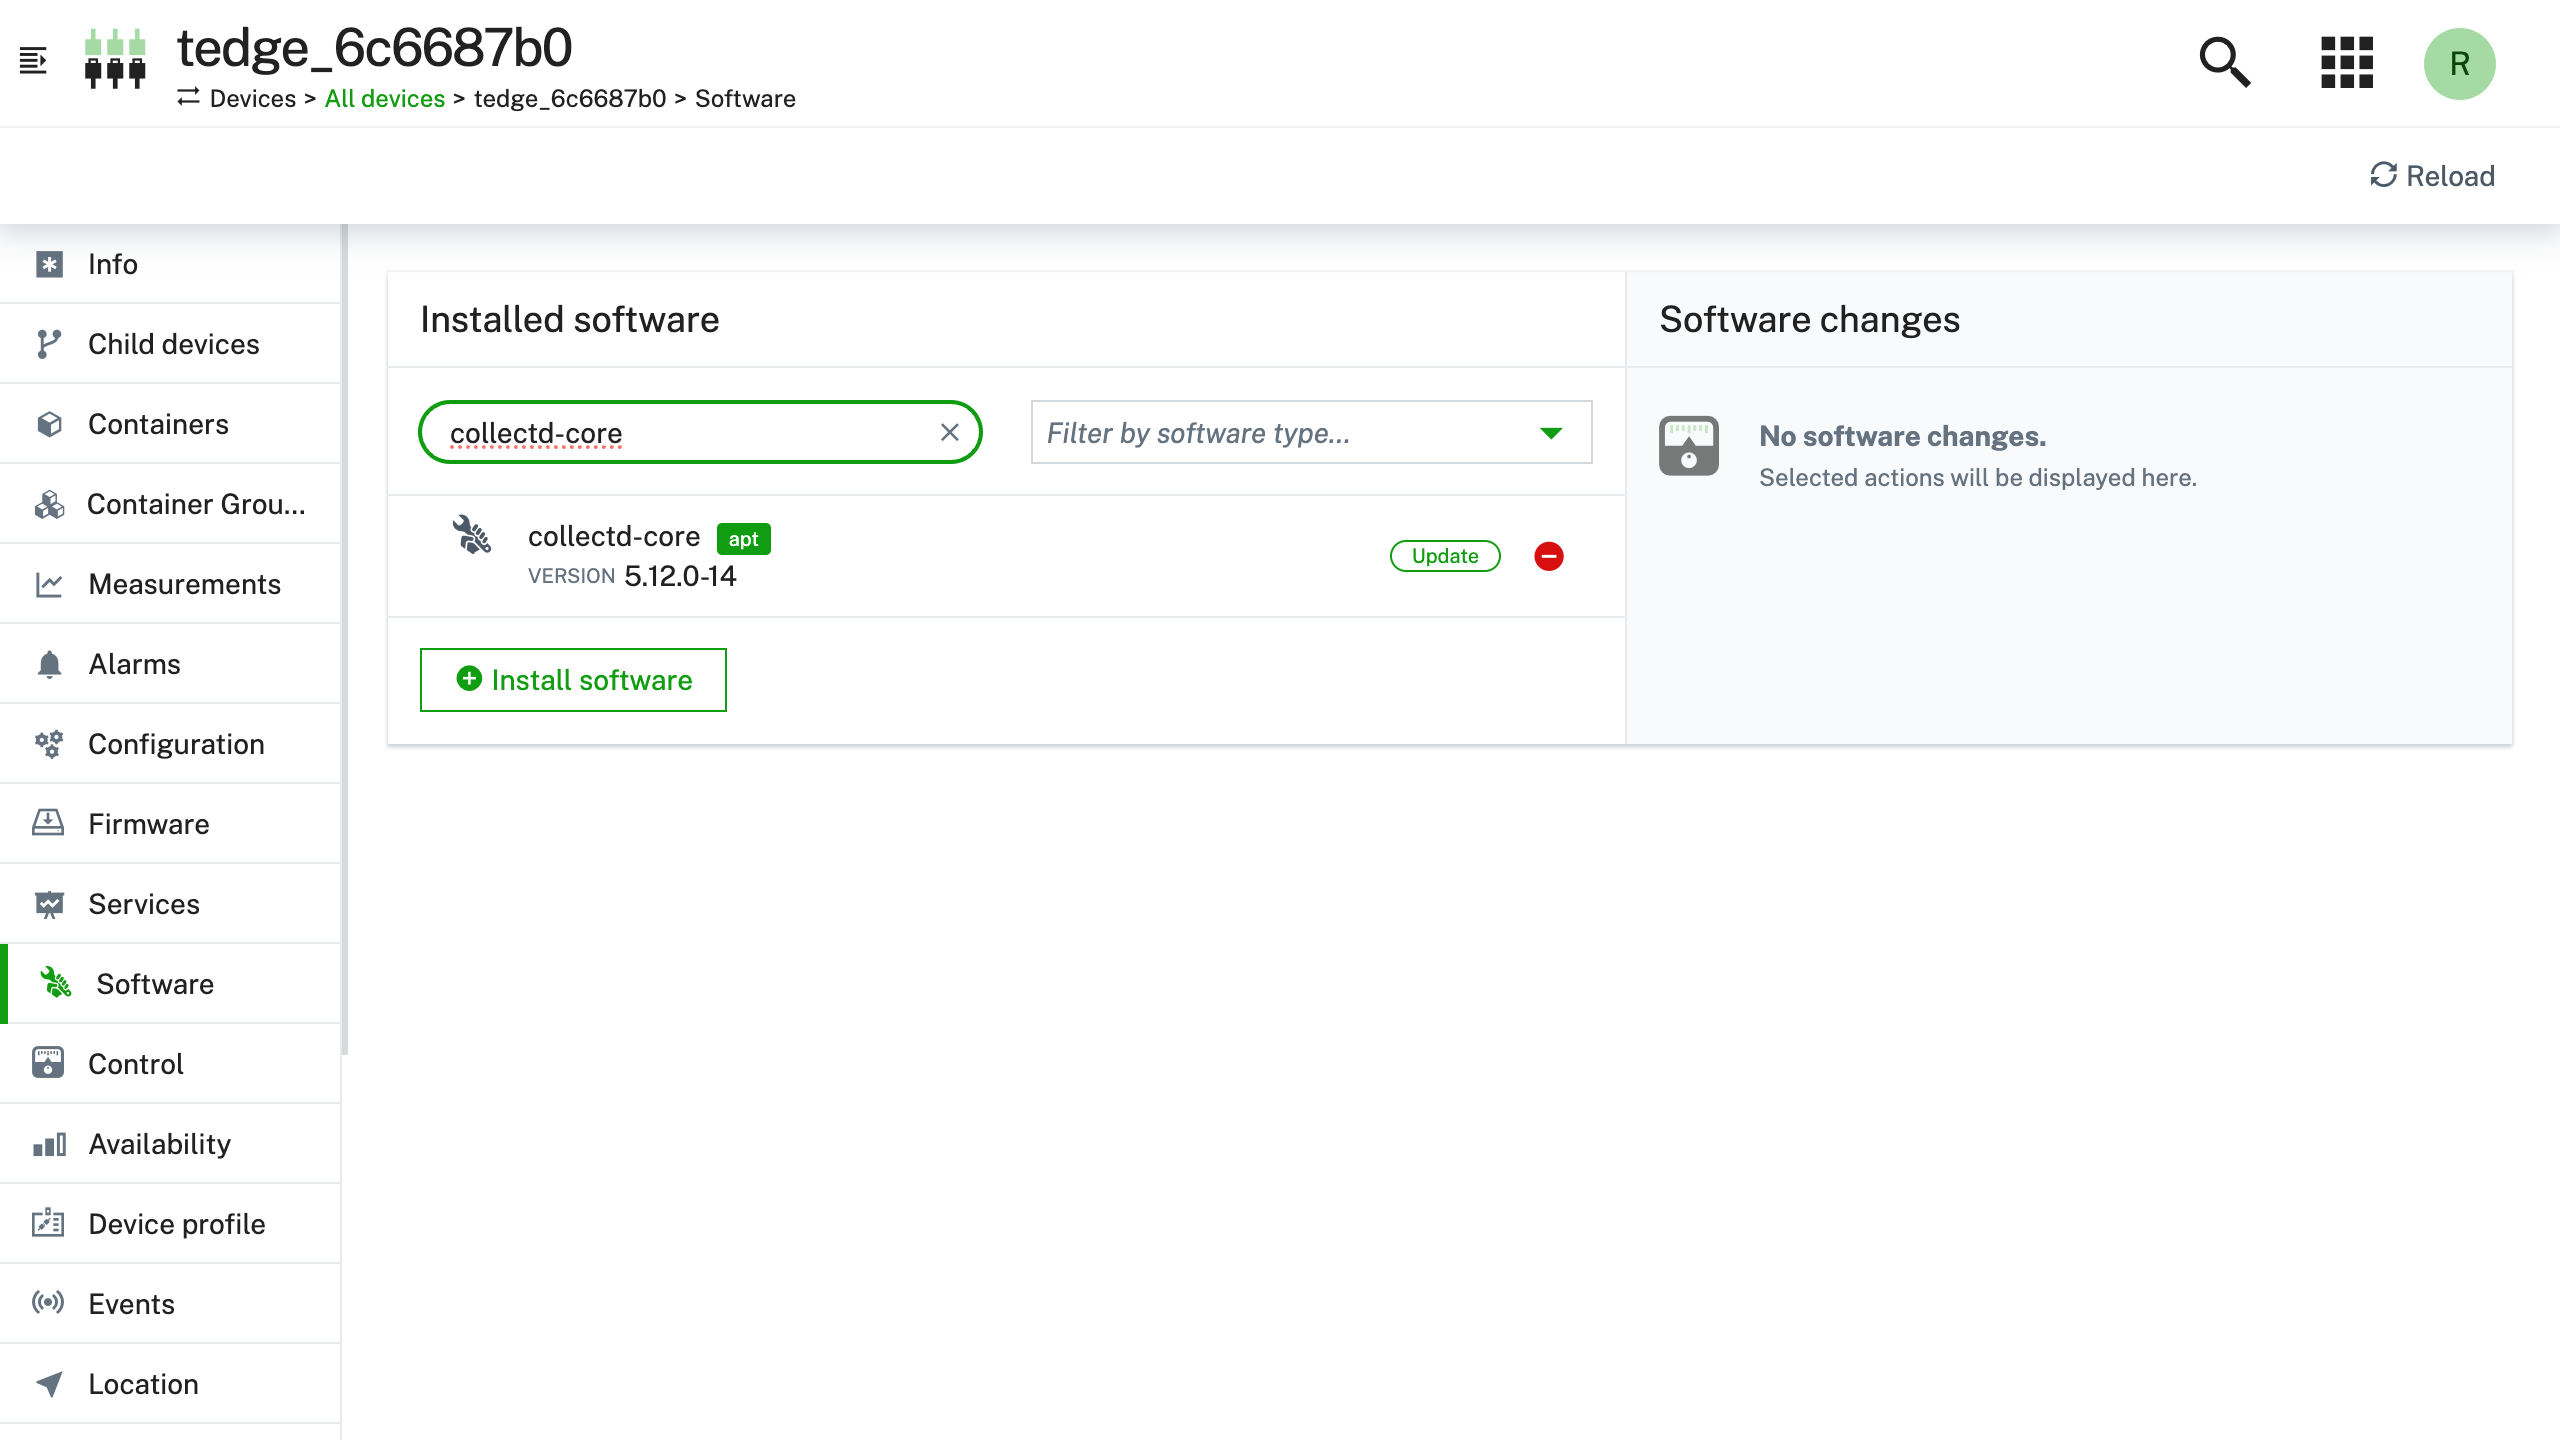Click the Services presentation icon
The height and width of the screenshot is (1440, 2560).
click(49, 904)
